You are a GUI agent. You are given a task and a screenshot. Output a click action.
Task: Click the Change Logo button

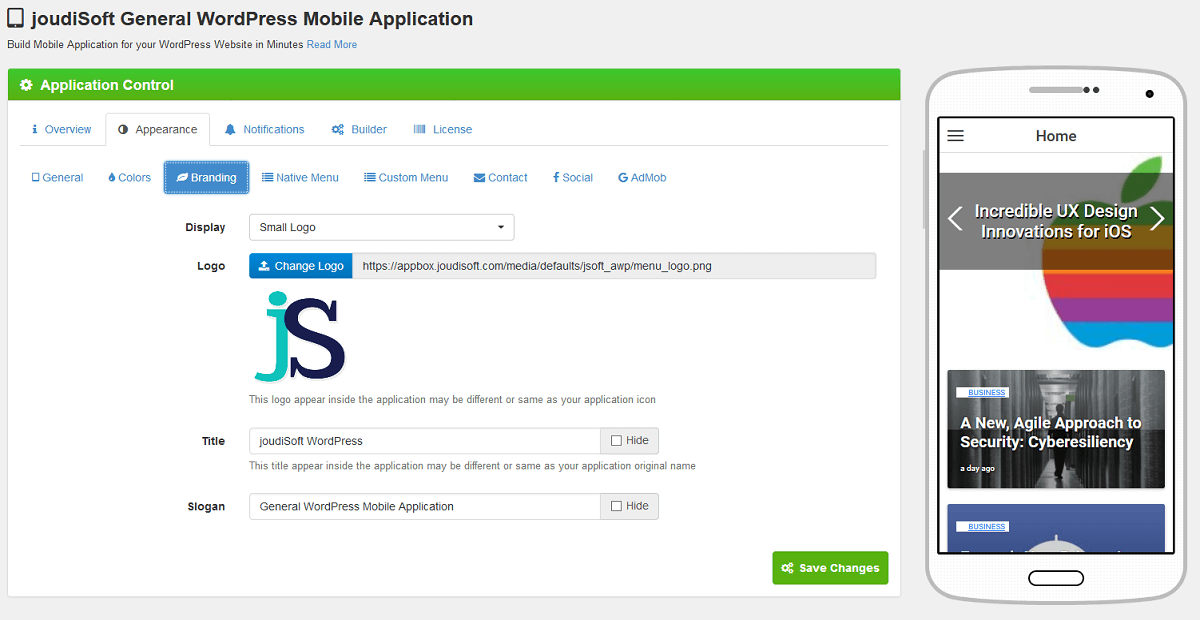point(300,266)
